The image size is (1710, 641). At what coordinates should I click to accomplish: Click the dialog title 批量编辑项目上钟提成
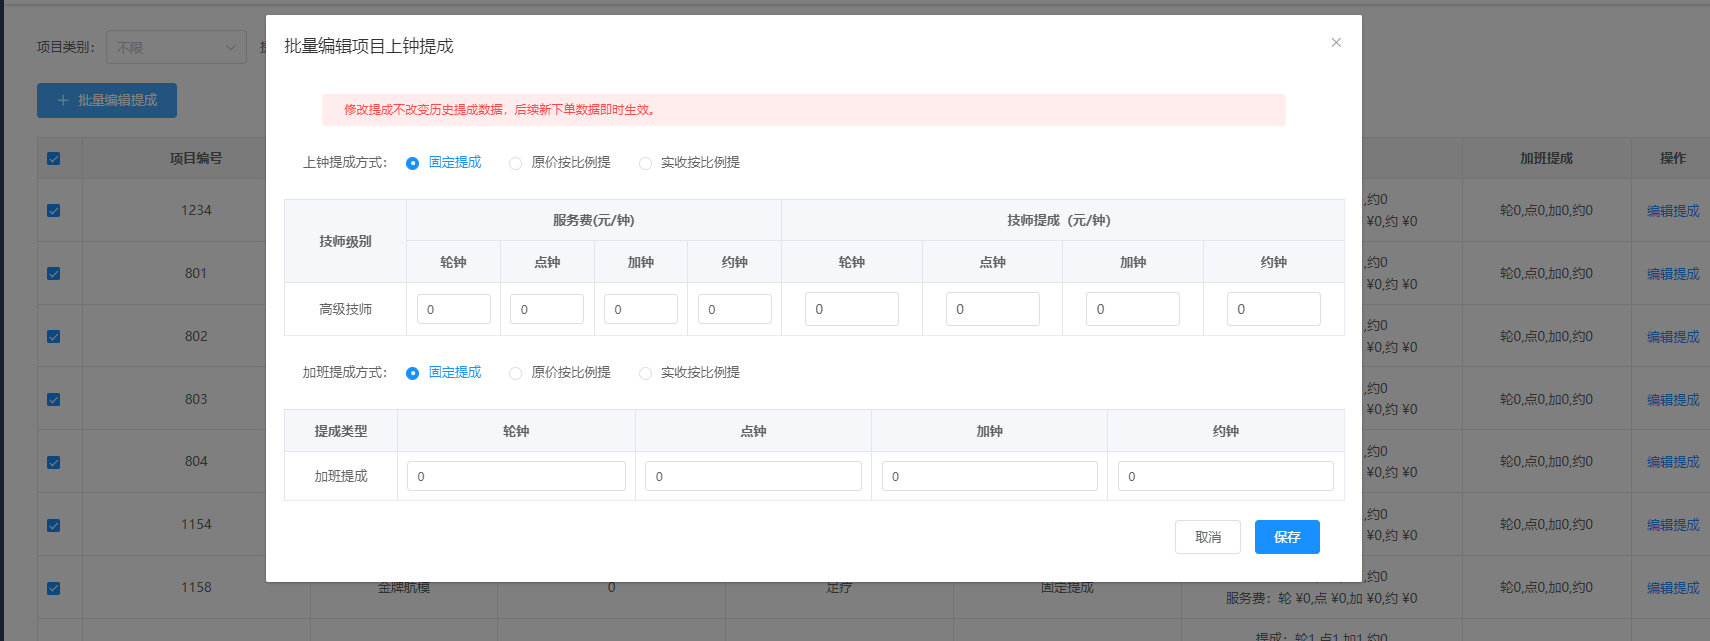click(x=369, y=46)
